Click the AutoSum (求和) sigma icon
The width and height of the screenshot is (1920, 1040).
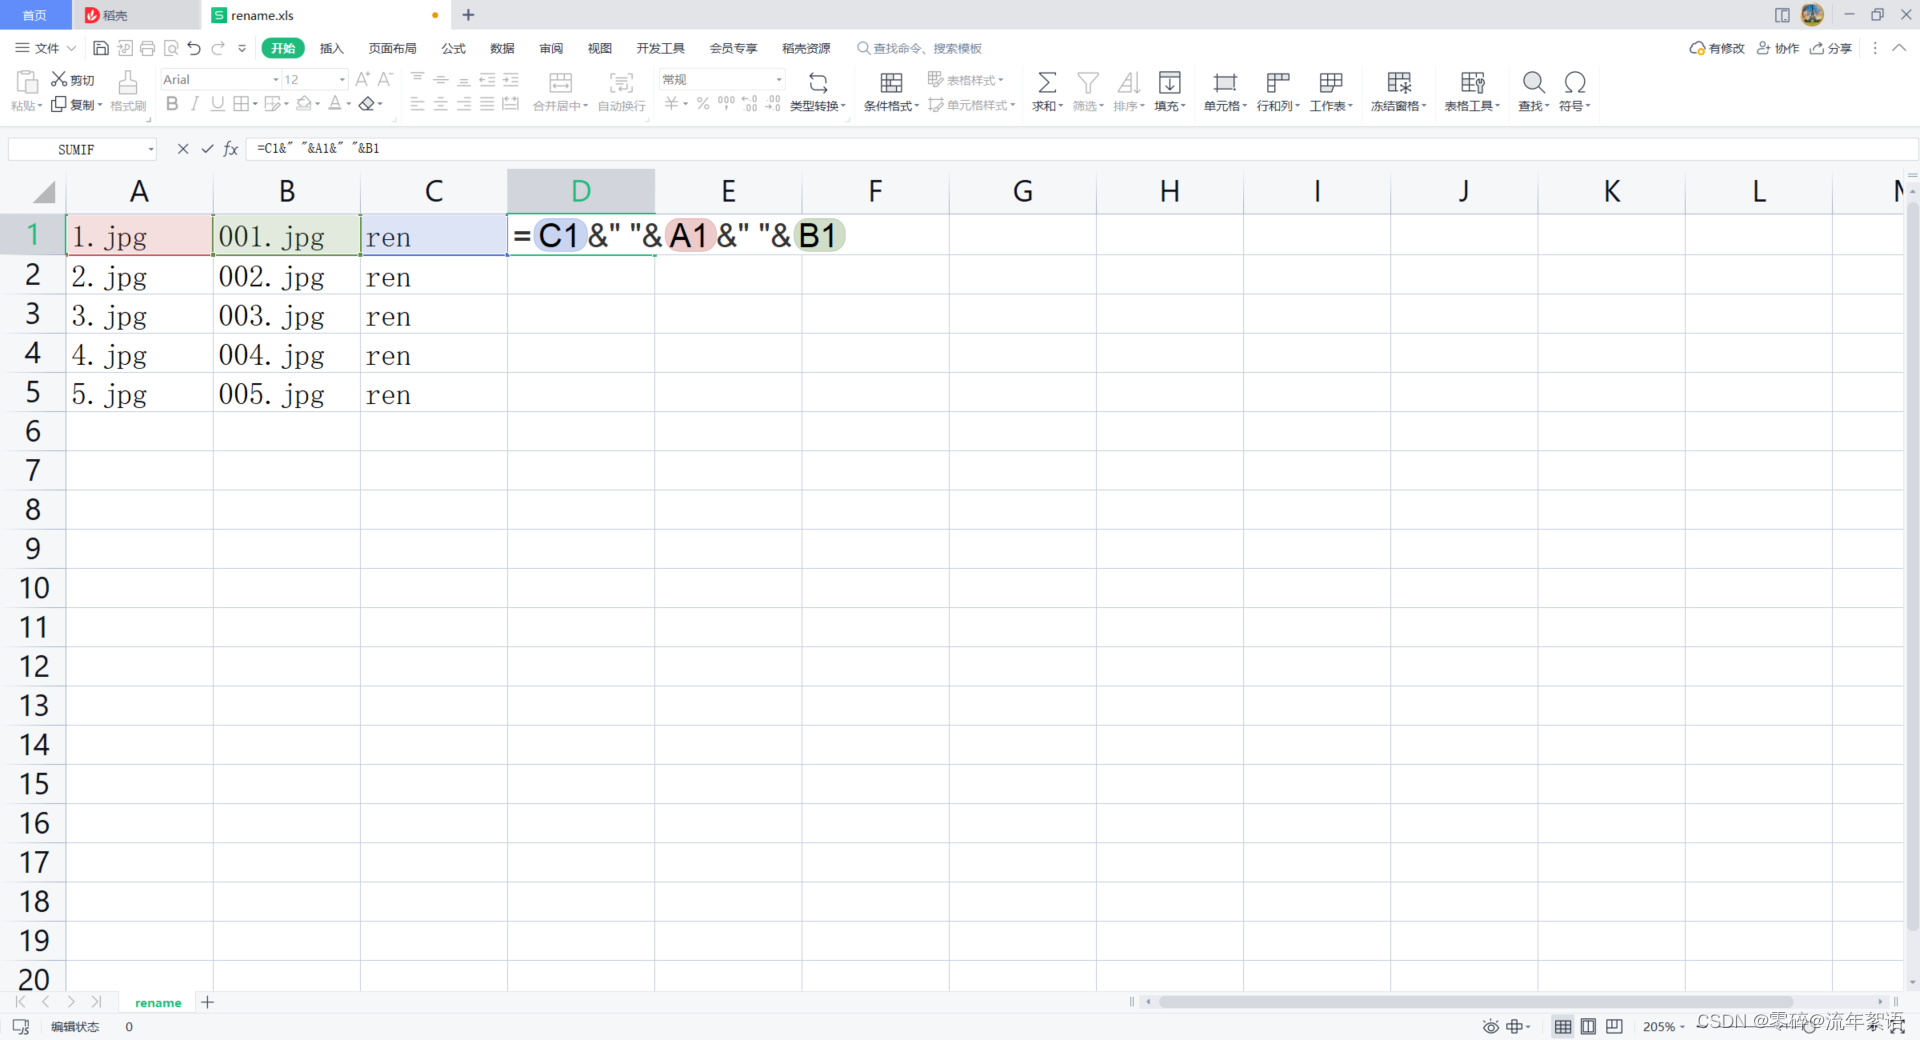pyautogui.click(x=1047, y=83)
